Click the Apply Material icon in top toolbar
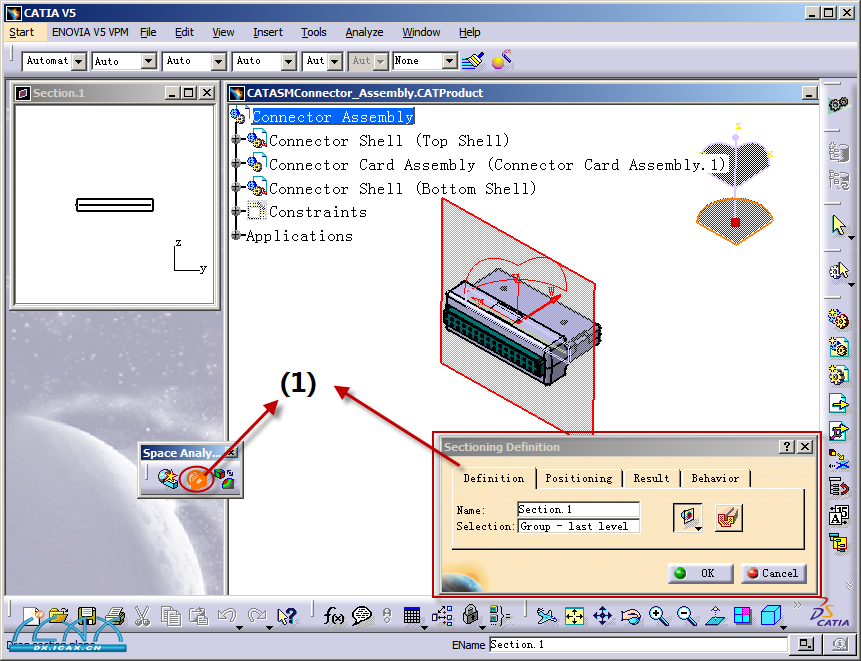The width and height of the screenshot is (861, 661). 502,60
